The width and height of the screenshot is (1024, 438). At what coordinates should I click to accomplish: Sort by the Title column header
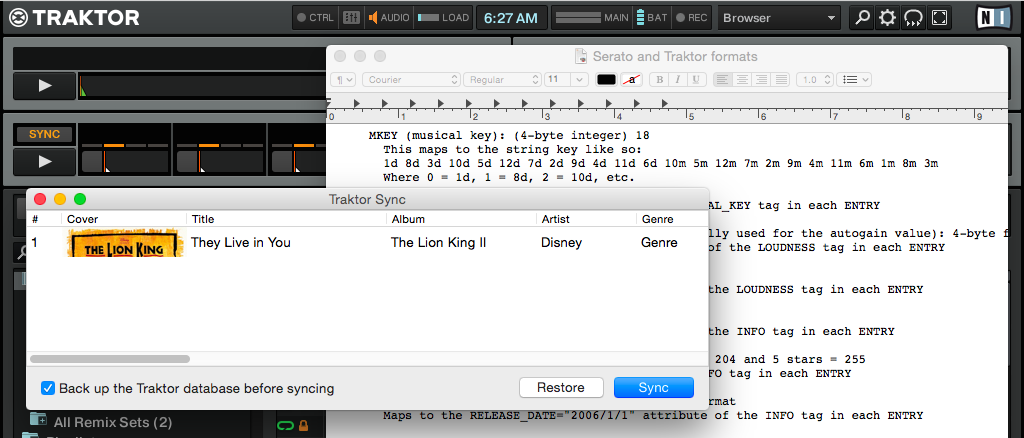click(286, 219)
